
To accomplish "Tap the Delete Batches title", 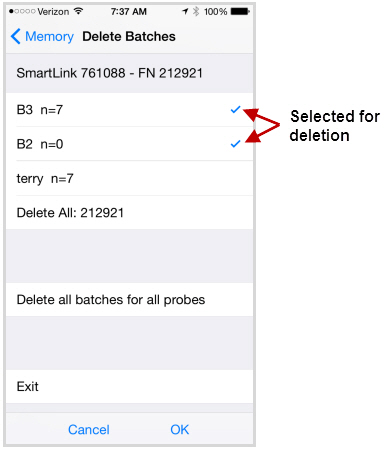I will [x=129, y=36].
